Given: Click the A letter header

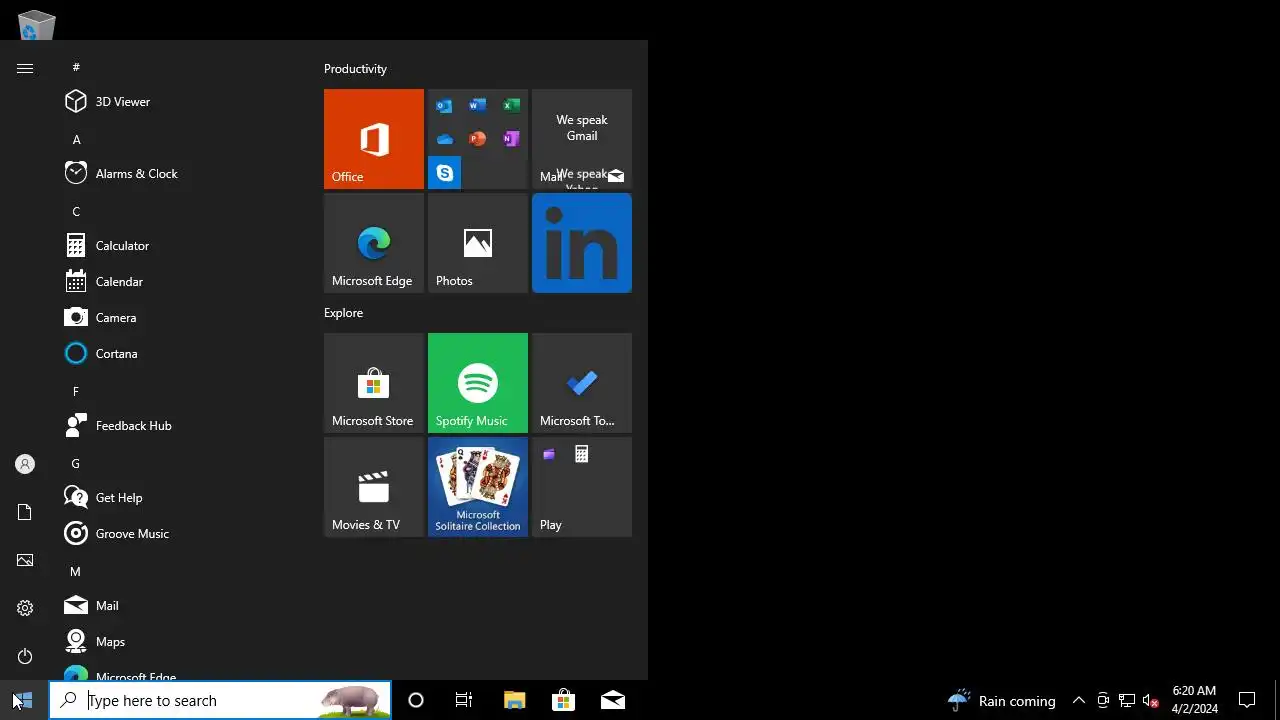Looking at the screenshot, I should click(x=76, y=139).
